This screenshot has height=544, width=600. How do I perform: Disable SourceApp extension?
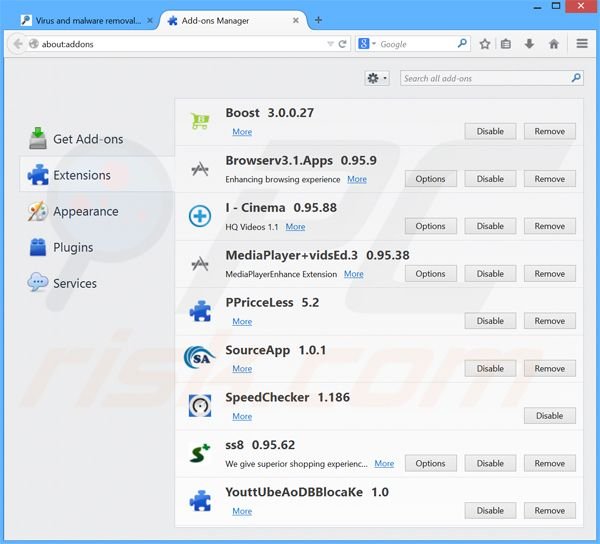tap(490, 368)
